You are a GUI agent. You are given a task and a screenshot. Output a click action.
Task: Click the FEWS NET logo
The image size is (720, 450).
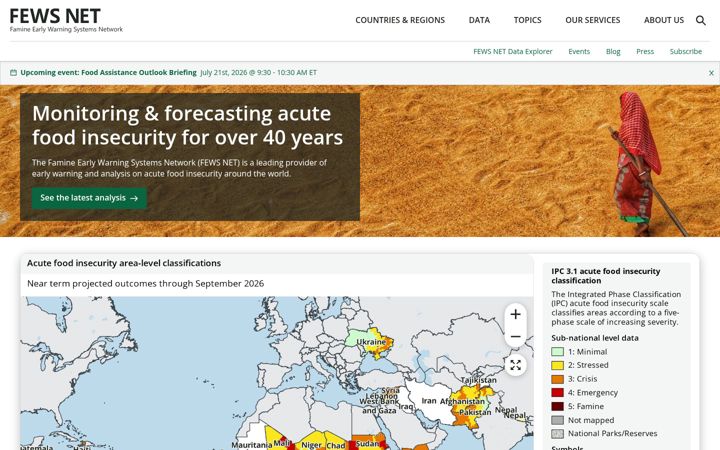point(66,21)
